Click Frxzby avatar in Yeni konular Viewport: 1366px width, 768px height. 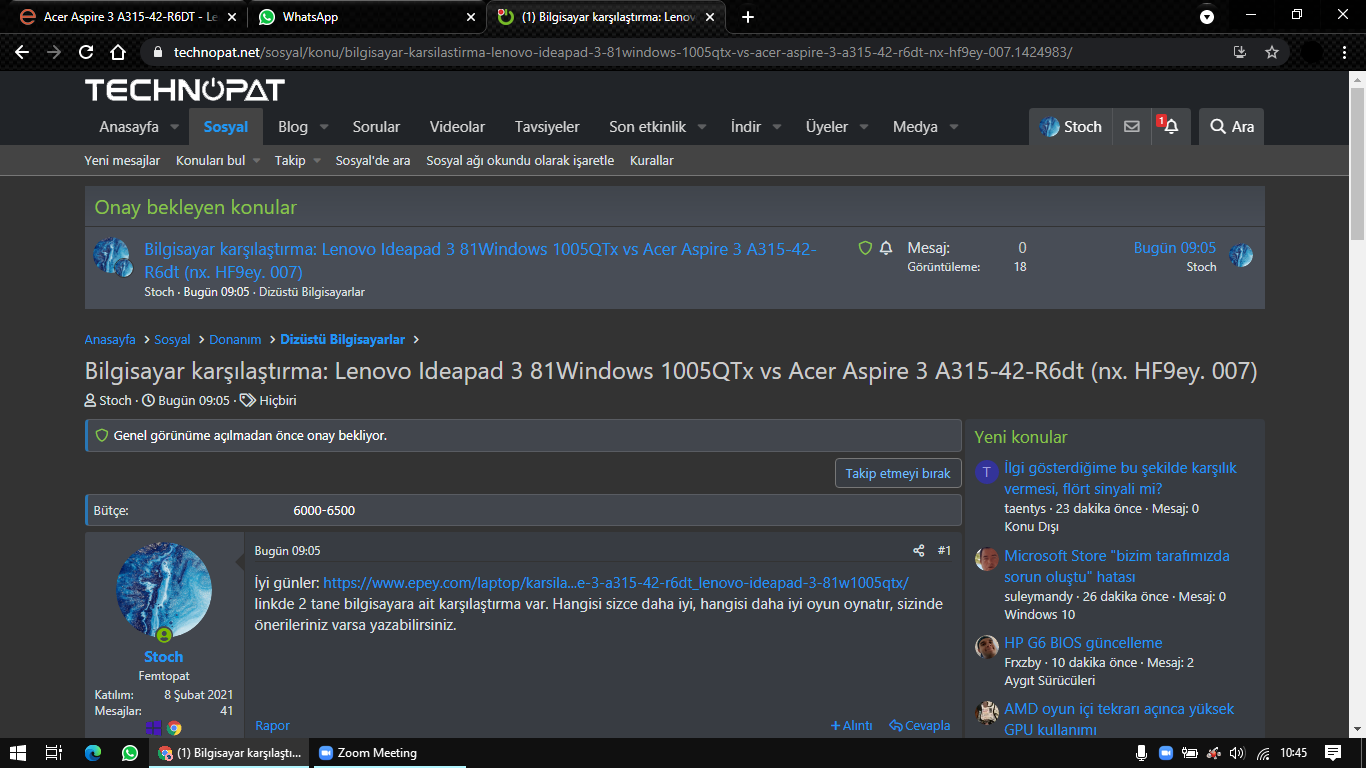[x=987, y=646]
